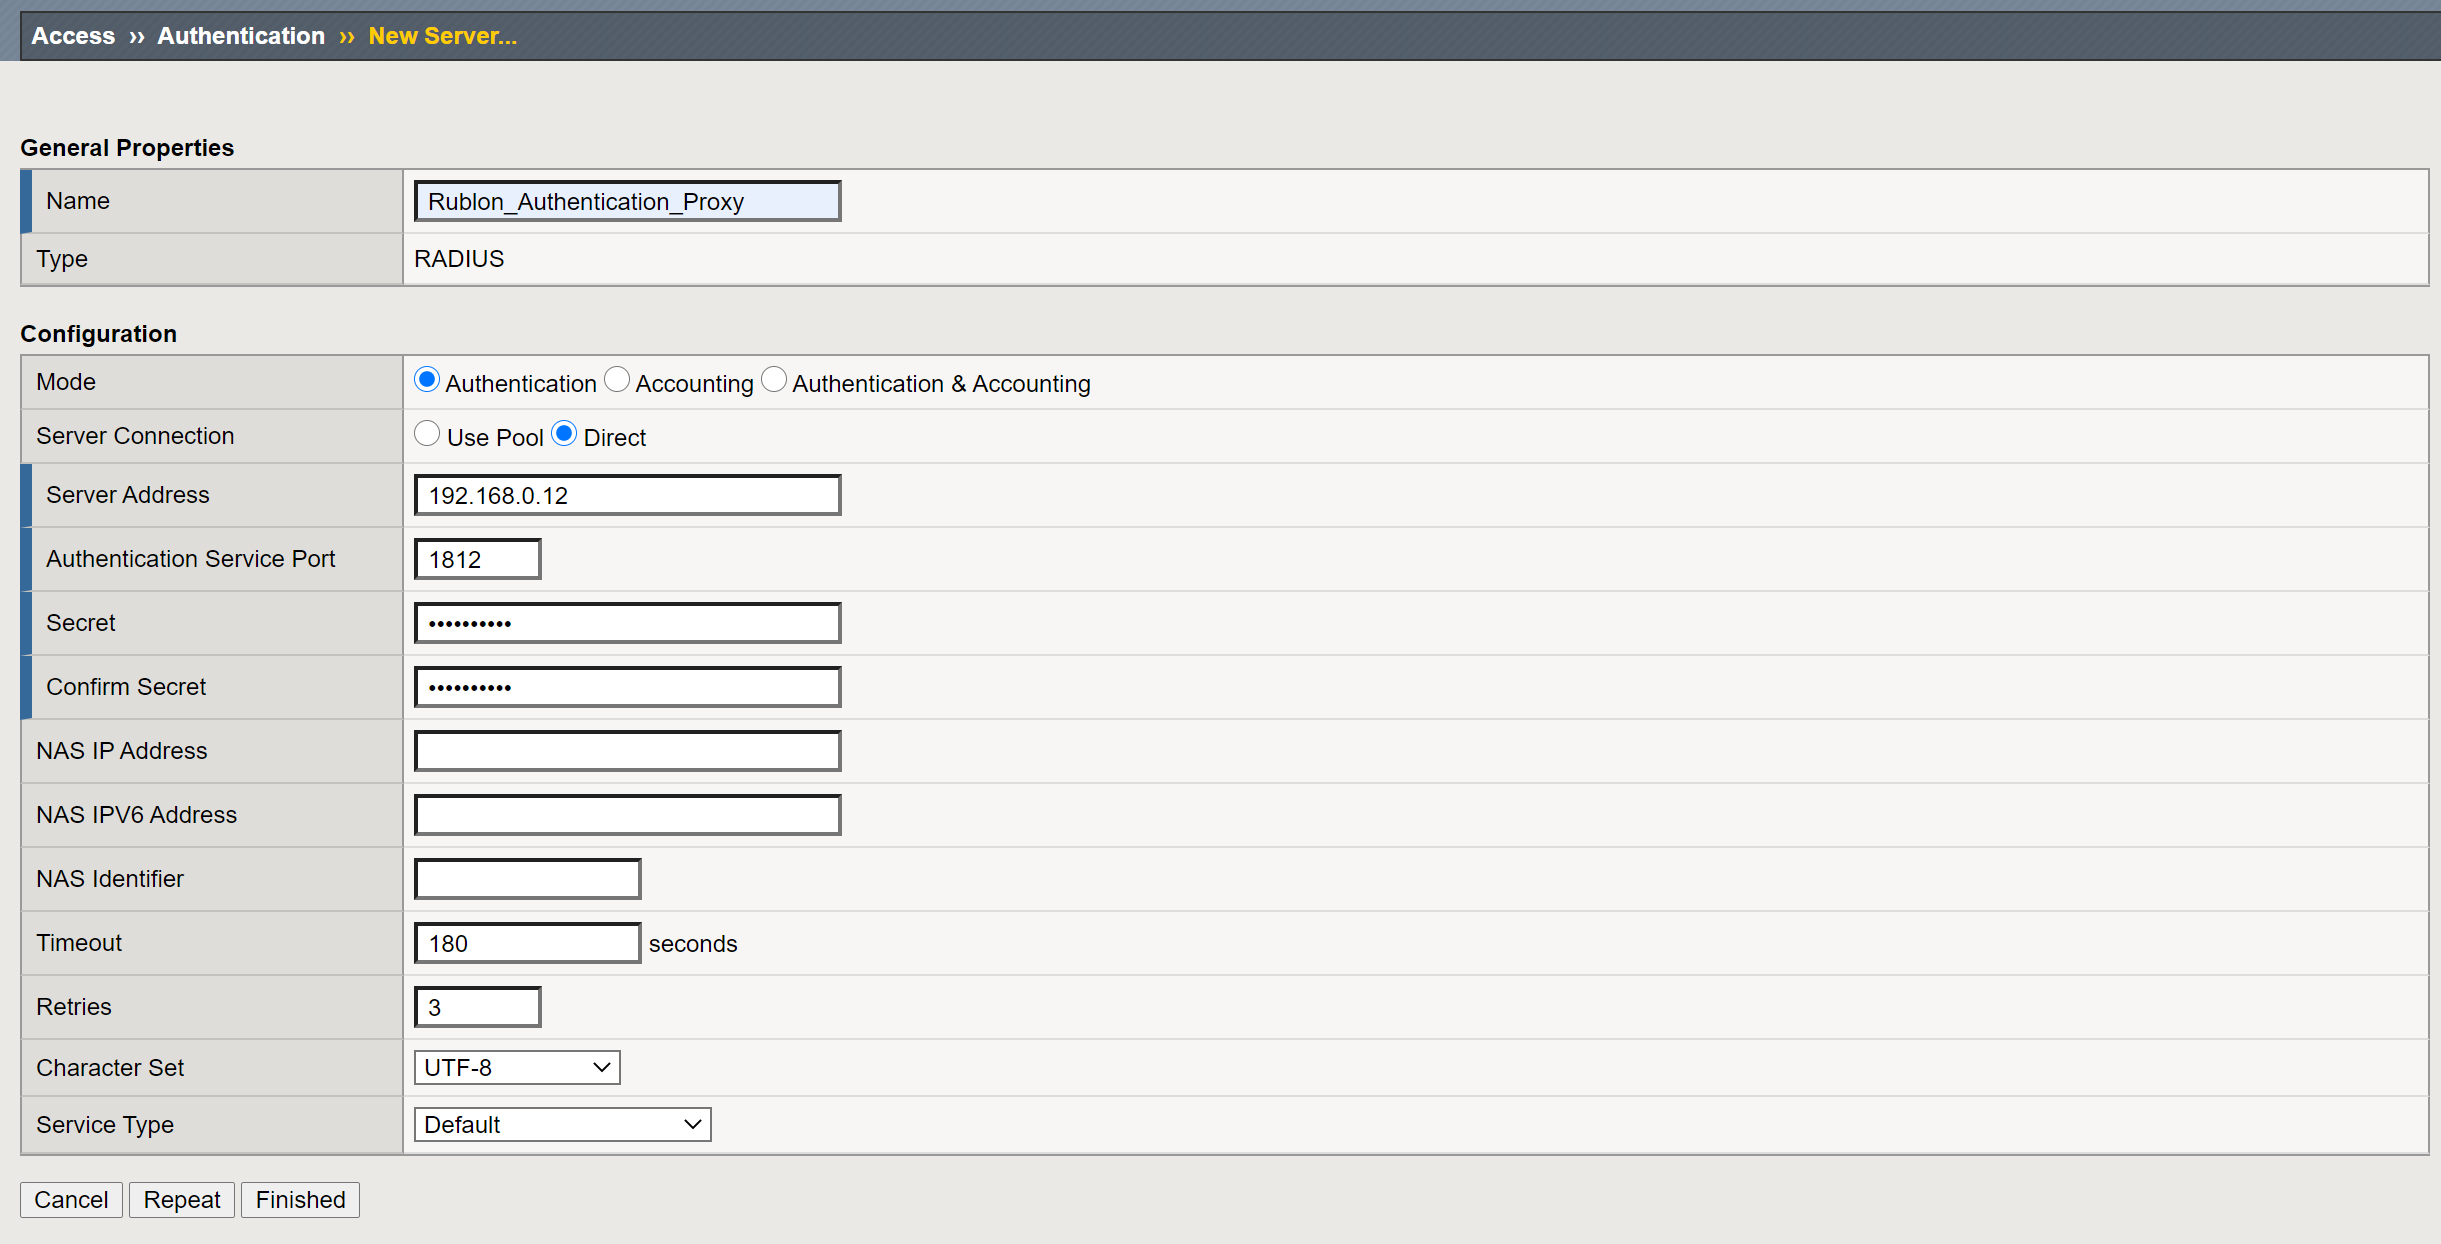Click the Repeat button
Viewport: 2441px width, 1244px height.
click(x=181, y=1199)
